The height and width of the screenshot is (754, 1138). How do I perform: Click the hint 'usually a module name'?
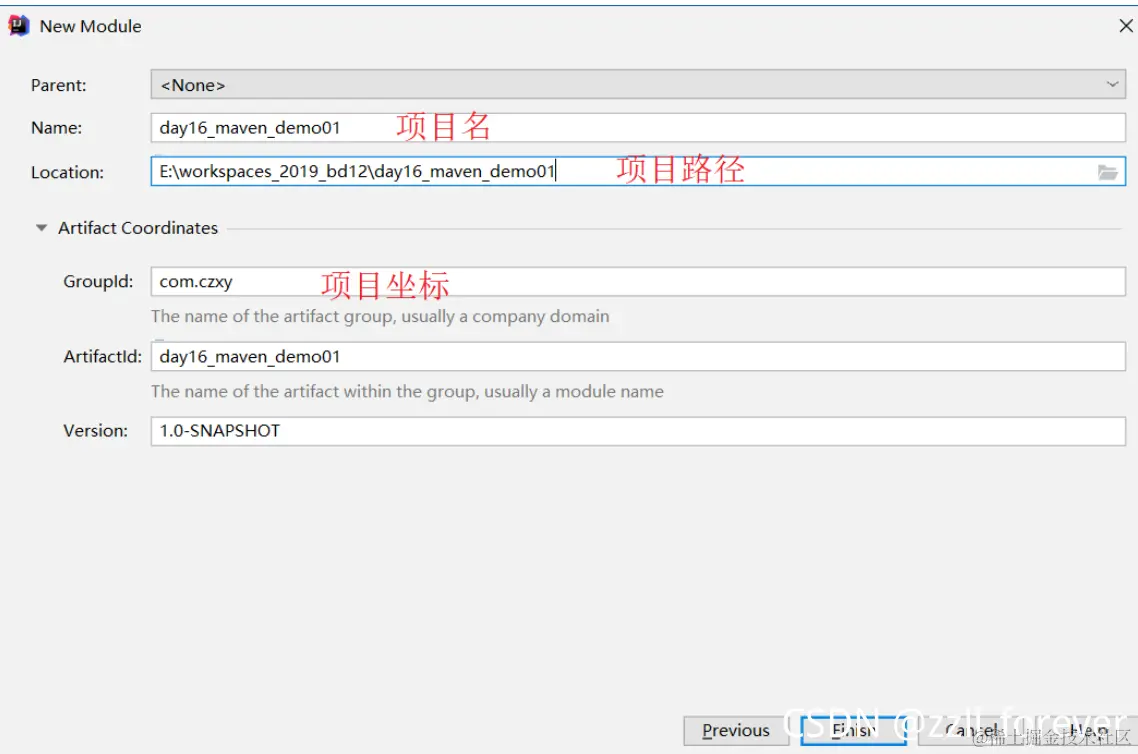[x=573, y=392]
